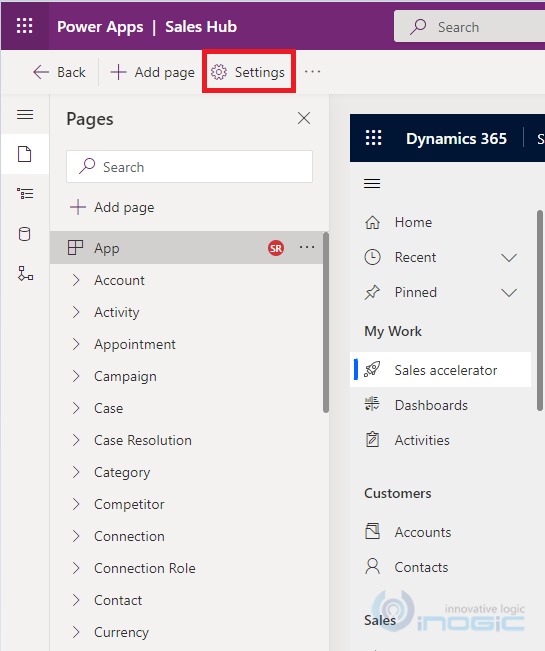
Task: Open the Power Apps app launcher waffle
Action: pyautogui.click(x=24, y=26)
